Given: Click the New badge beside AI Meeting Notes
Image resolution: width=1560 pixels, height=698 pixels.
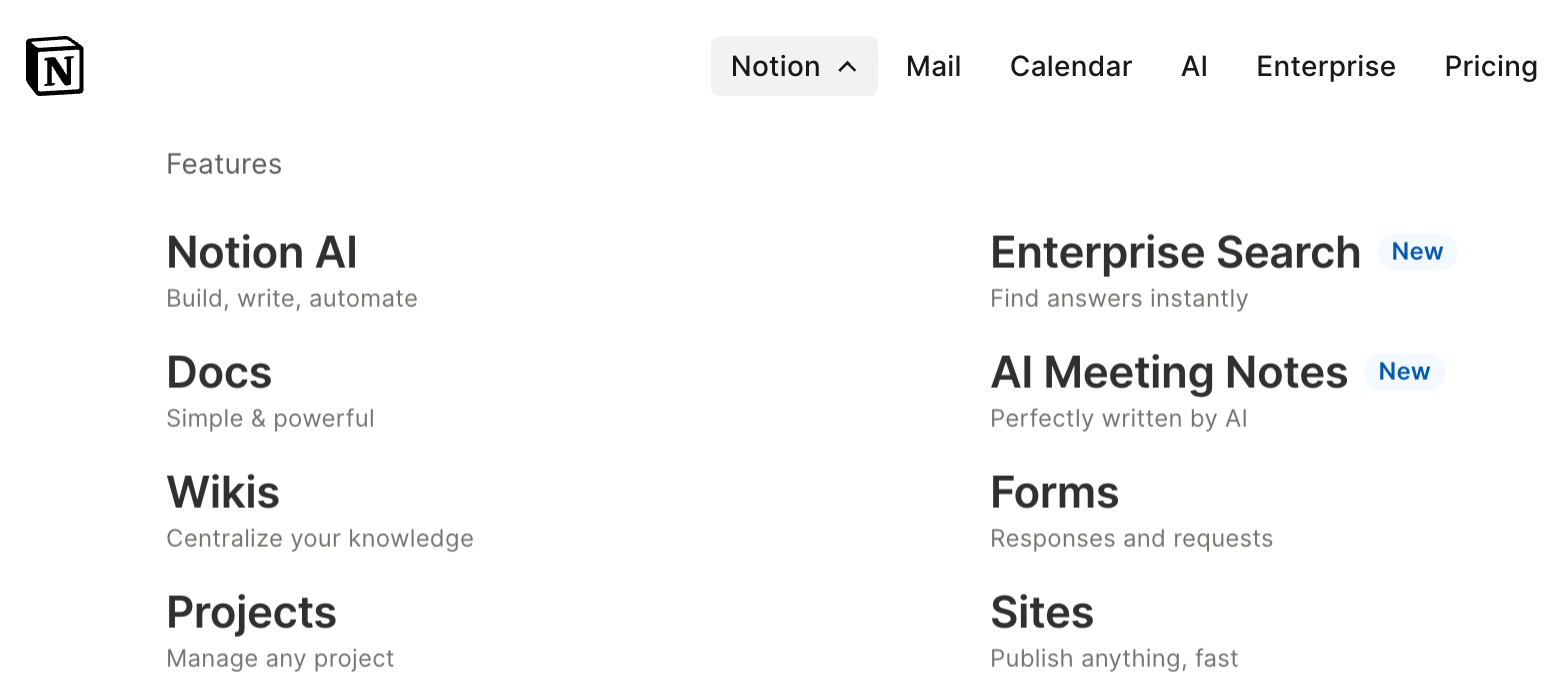Looking at the screenshot, I should tap(1404, 372).
